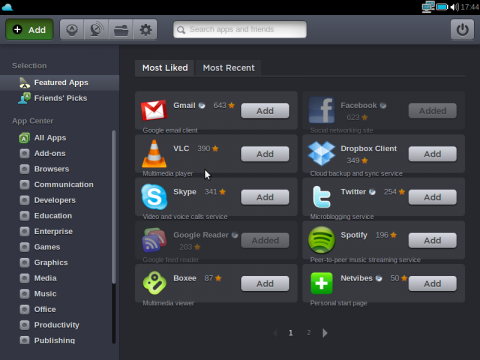Open the Enterprise category
This screenshot has height=360, width=480.
pyautogui.click(x=53, y=231)
